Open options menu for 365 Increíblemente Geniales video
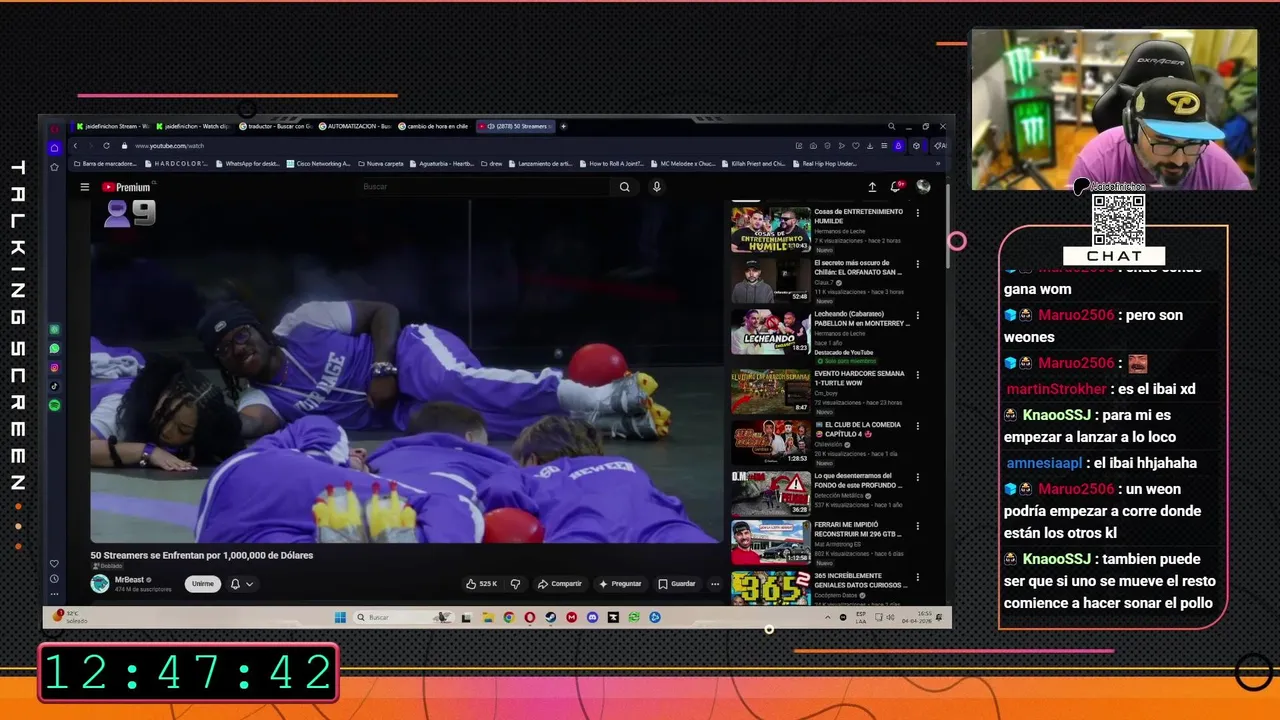The height and width of the screenshot is (720, 1280). (918, 576)
